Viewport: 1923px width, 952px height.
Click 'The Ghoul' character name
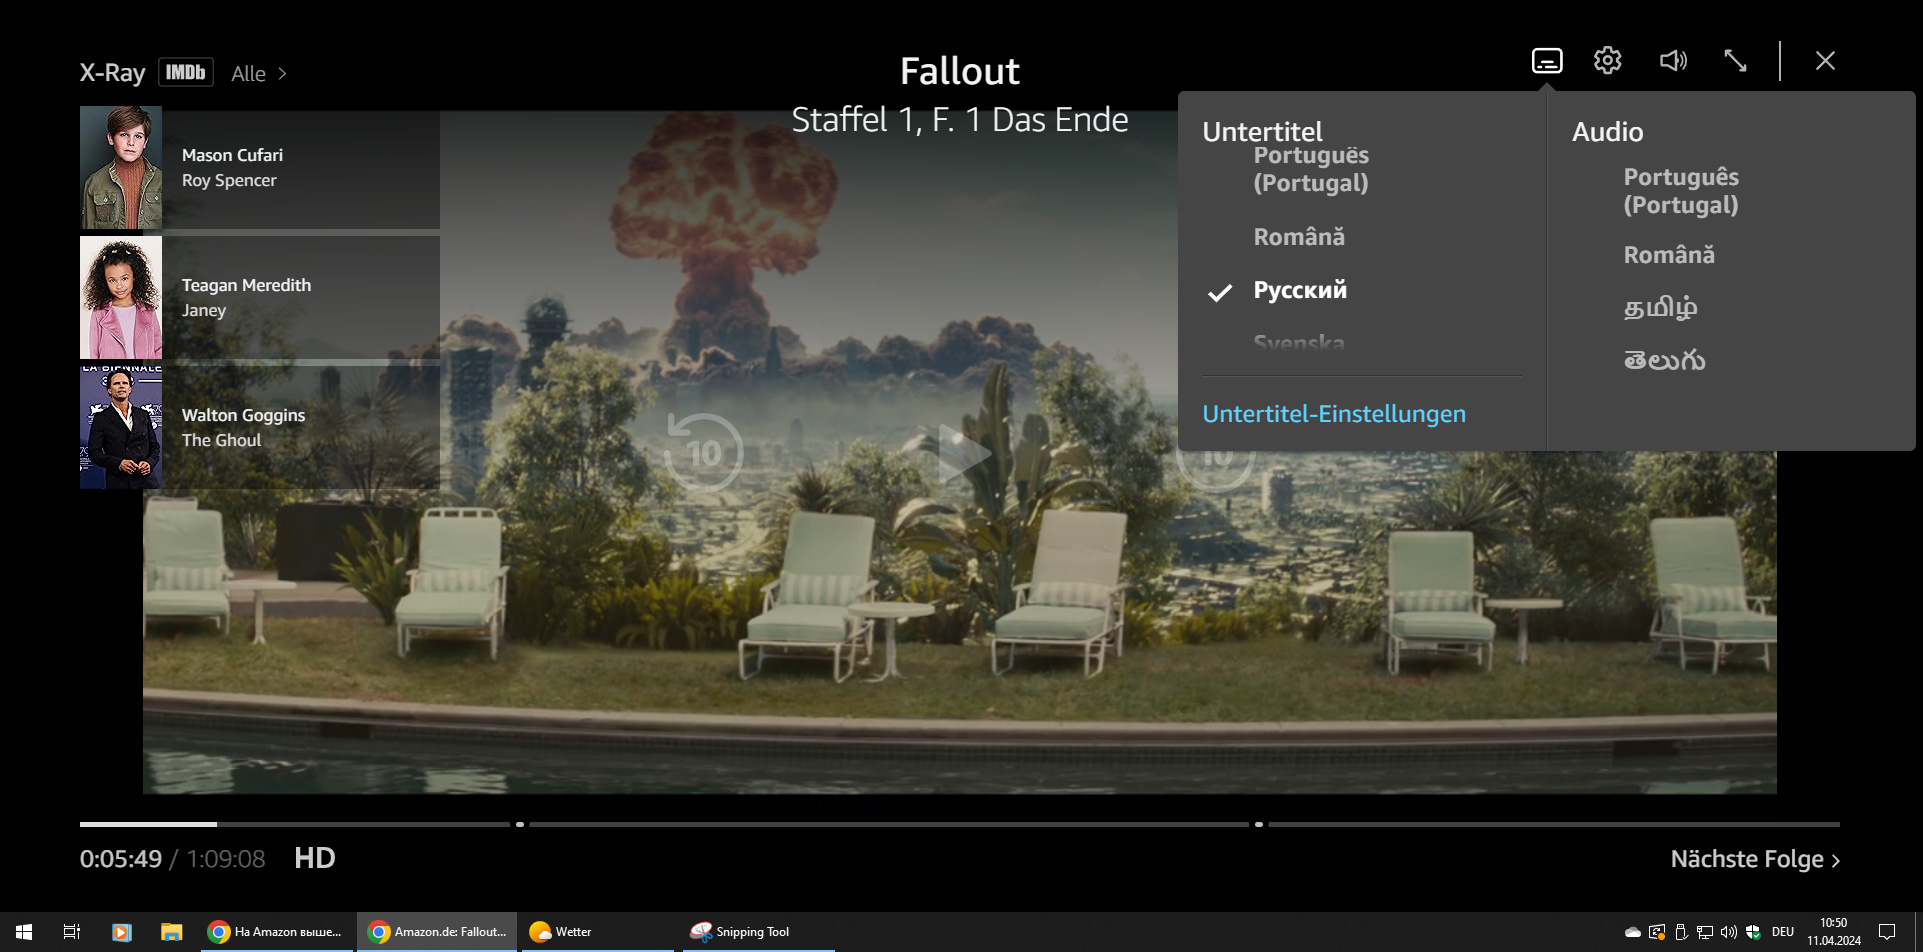tap(221, 440)
